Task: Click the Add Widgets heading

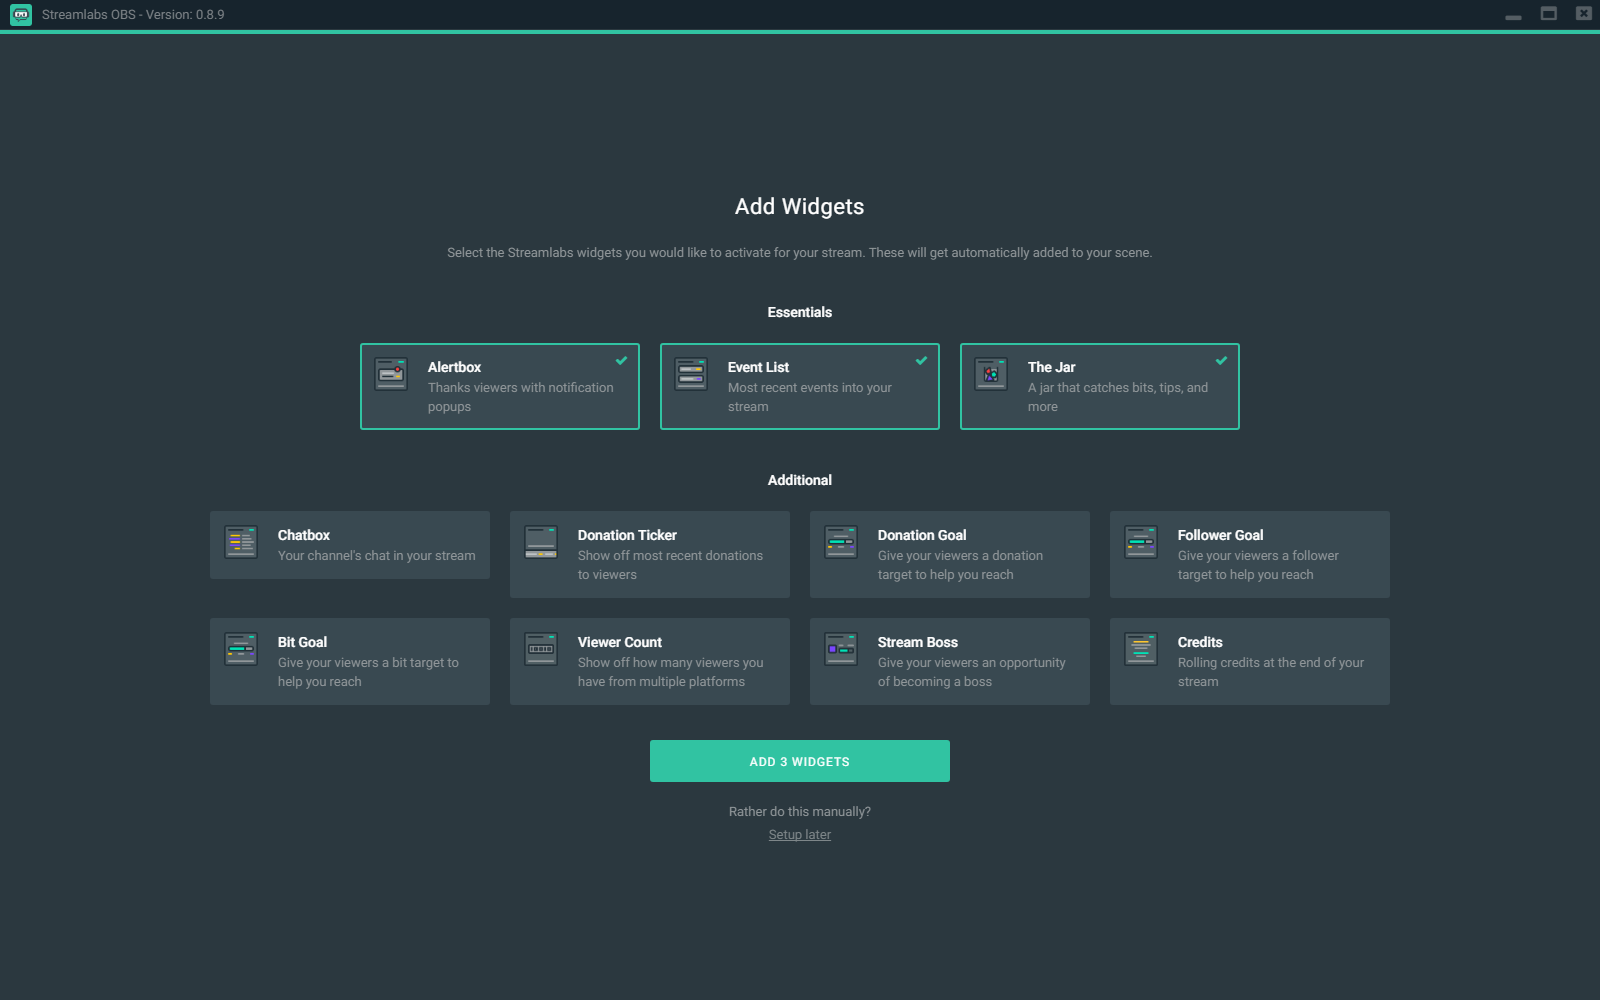Action: coord(800,206)
